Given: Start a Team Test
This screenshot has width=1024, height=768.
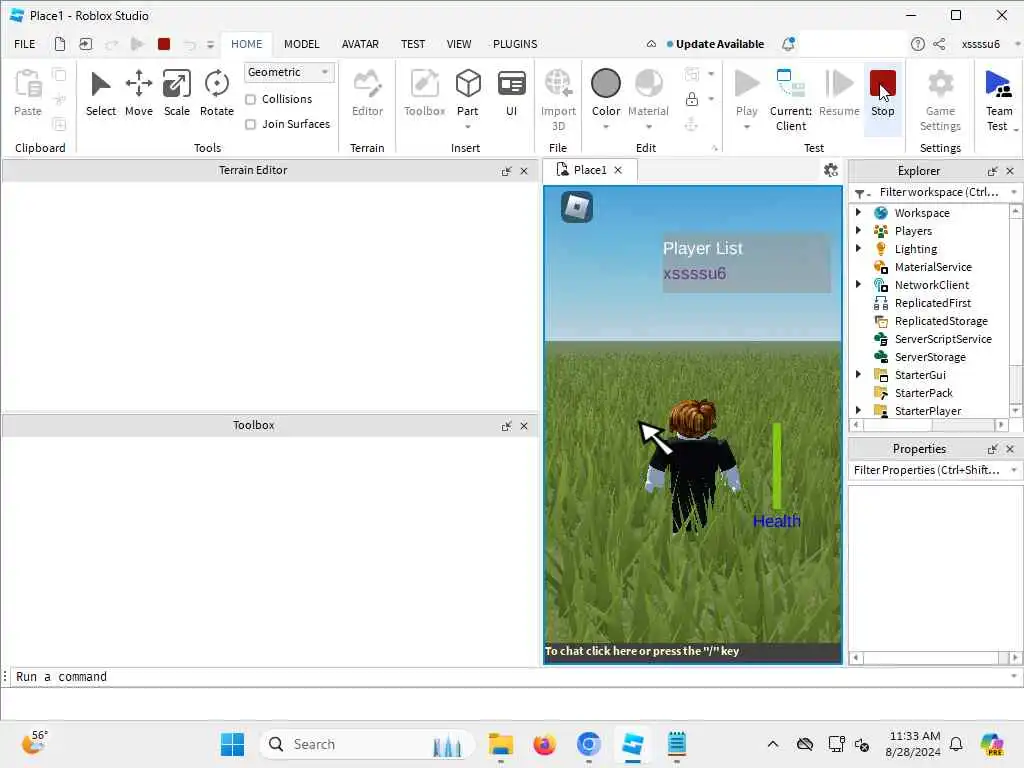Looking at the screenshot, I should (x=999, y=100).
